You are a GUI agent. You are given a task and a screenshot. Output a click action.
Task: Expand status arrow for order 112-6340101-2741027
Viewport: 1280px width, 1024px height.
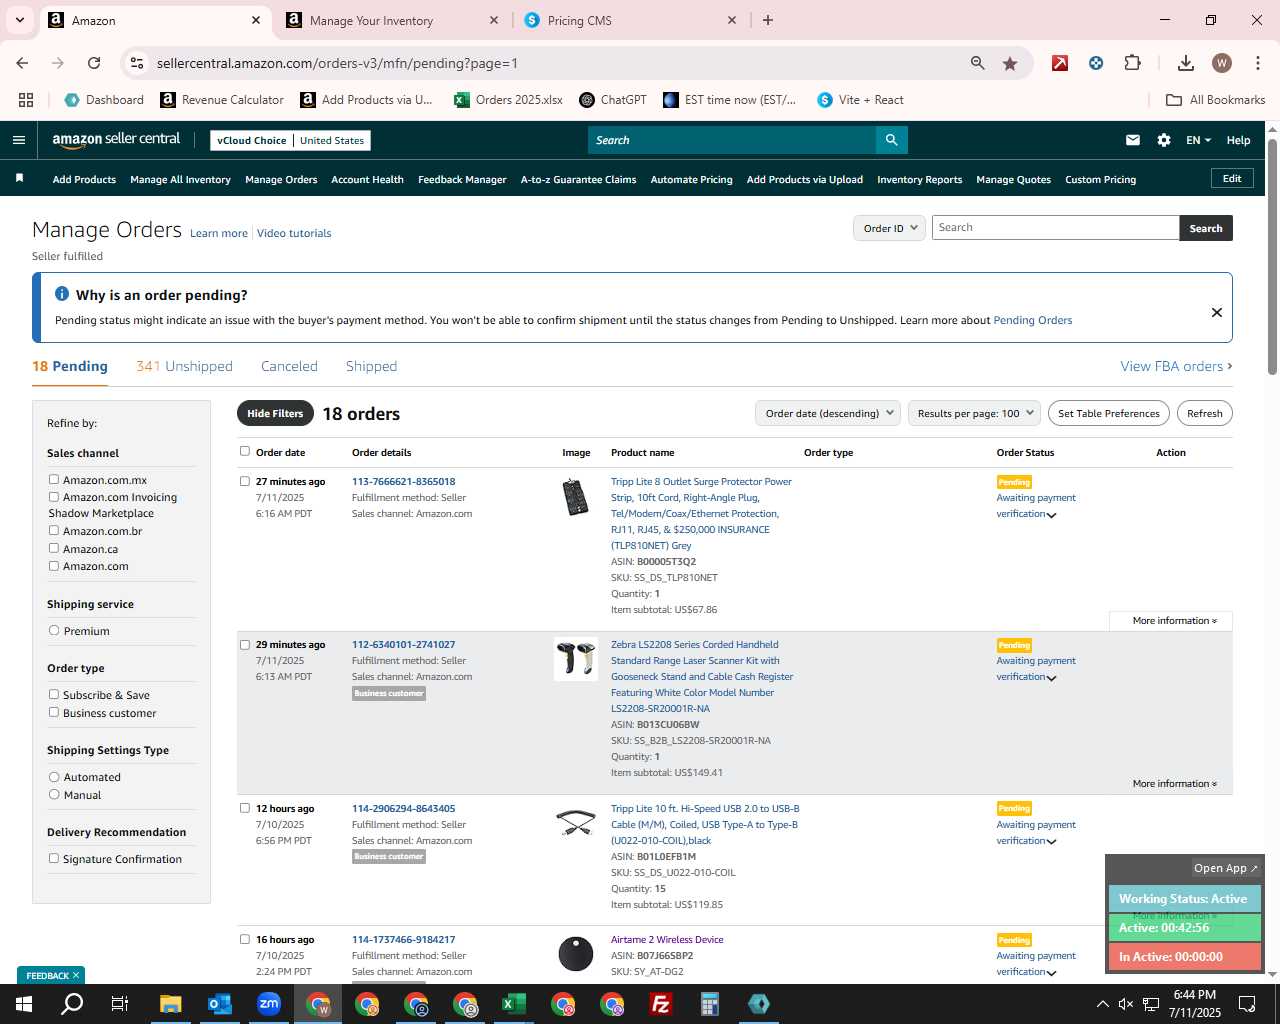(x=1051, y=678)
